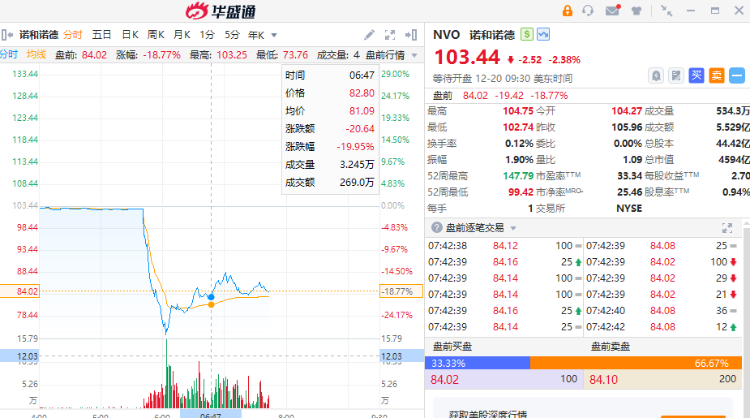This screenshot has width=750, height=418.
Task: Click the shirt skin theme icon
Action: [638, 11]
